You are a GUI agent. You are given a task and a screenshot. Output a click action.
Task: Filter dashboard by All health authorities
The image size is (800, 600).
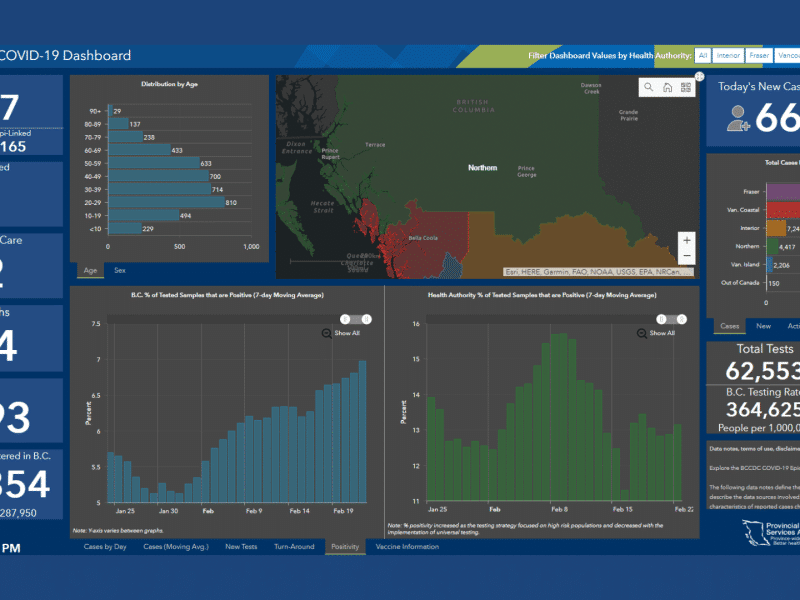point(704,56)
